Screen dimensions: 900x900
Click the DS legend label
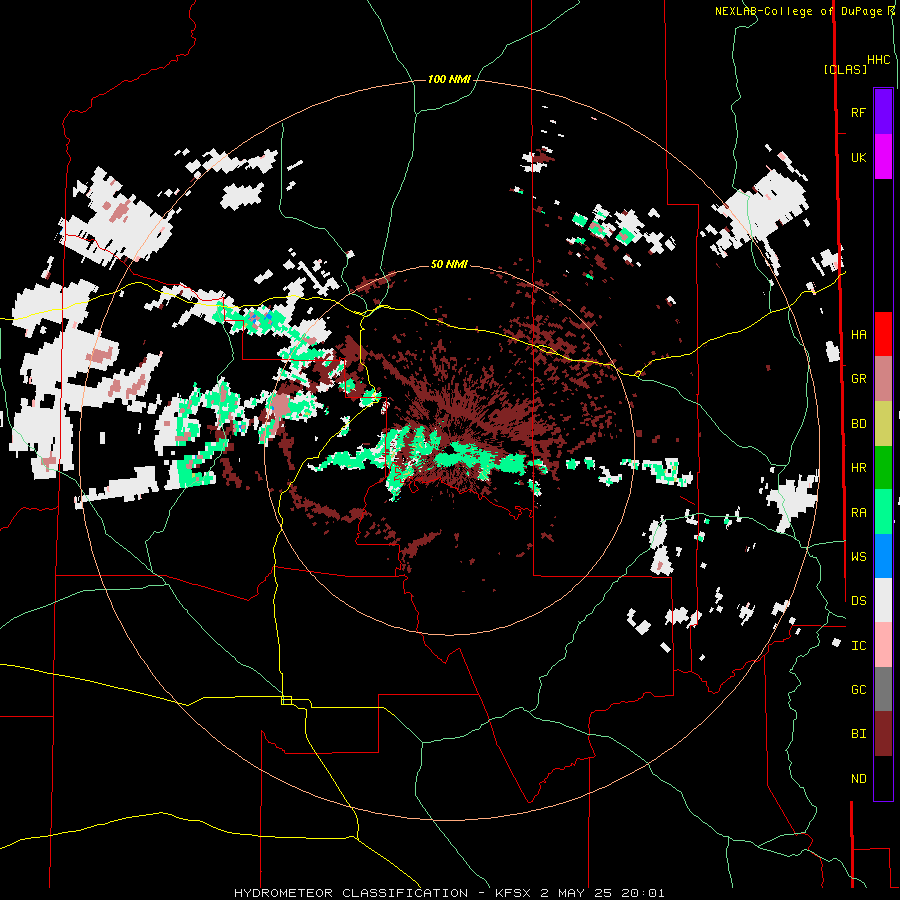(x=858, y=600)
